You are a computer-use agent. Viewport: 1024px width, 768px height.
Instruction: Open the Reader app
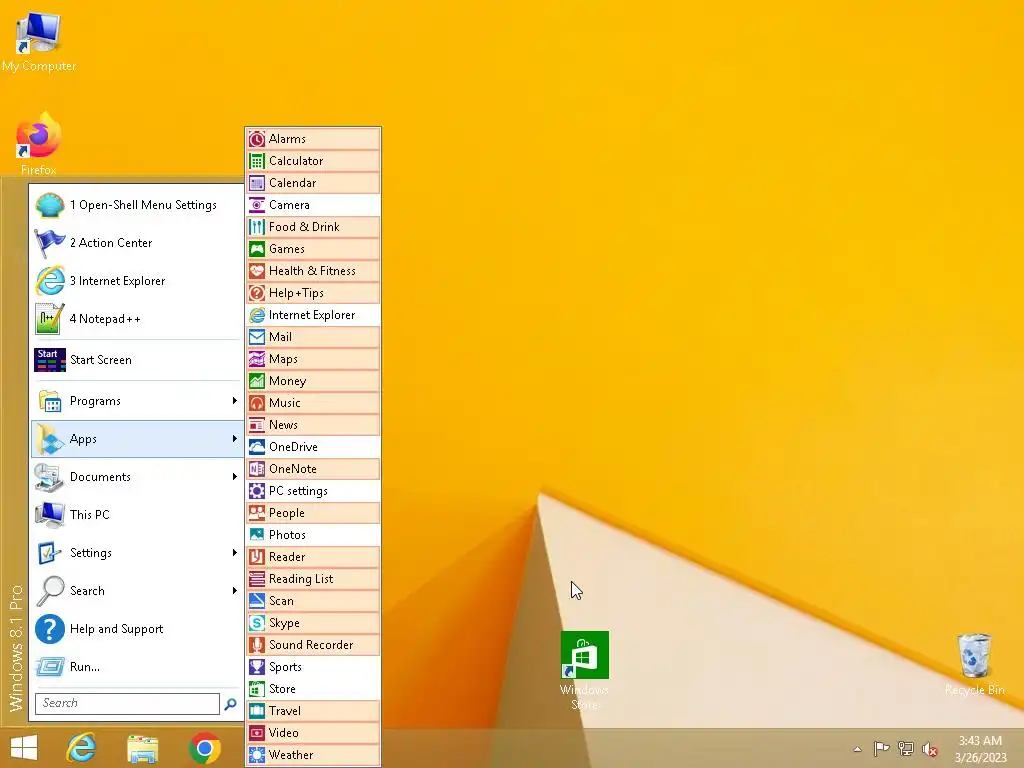[313, 556]
